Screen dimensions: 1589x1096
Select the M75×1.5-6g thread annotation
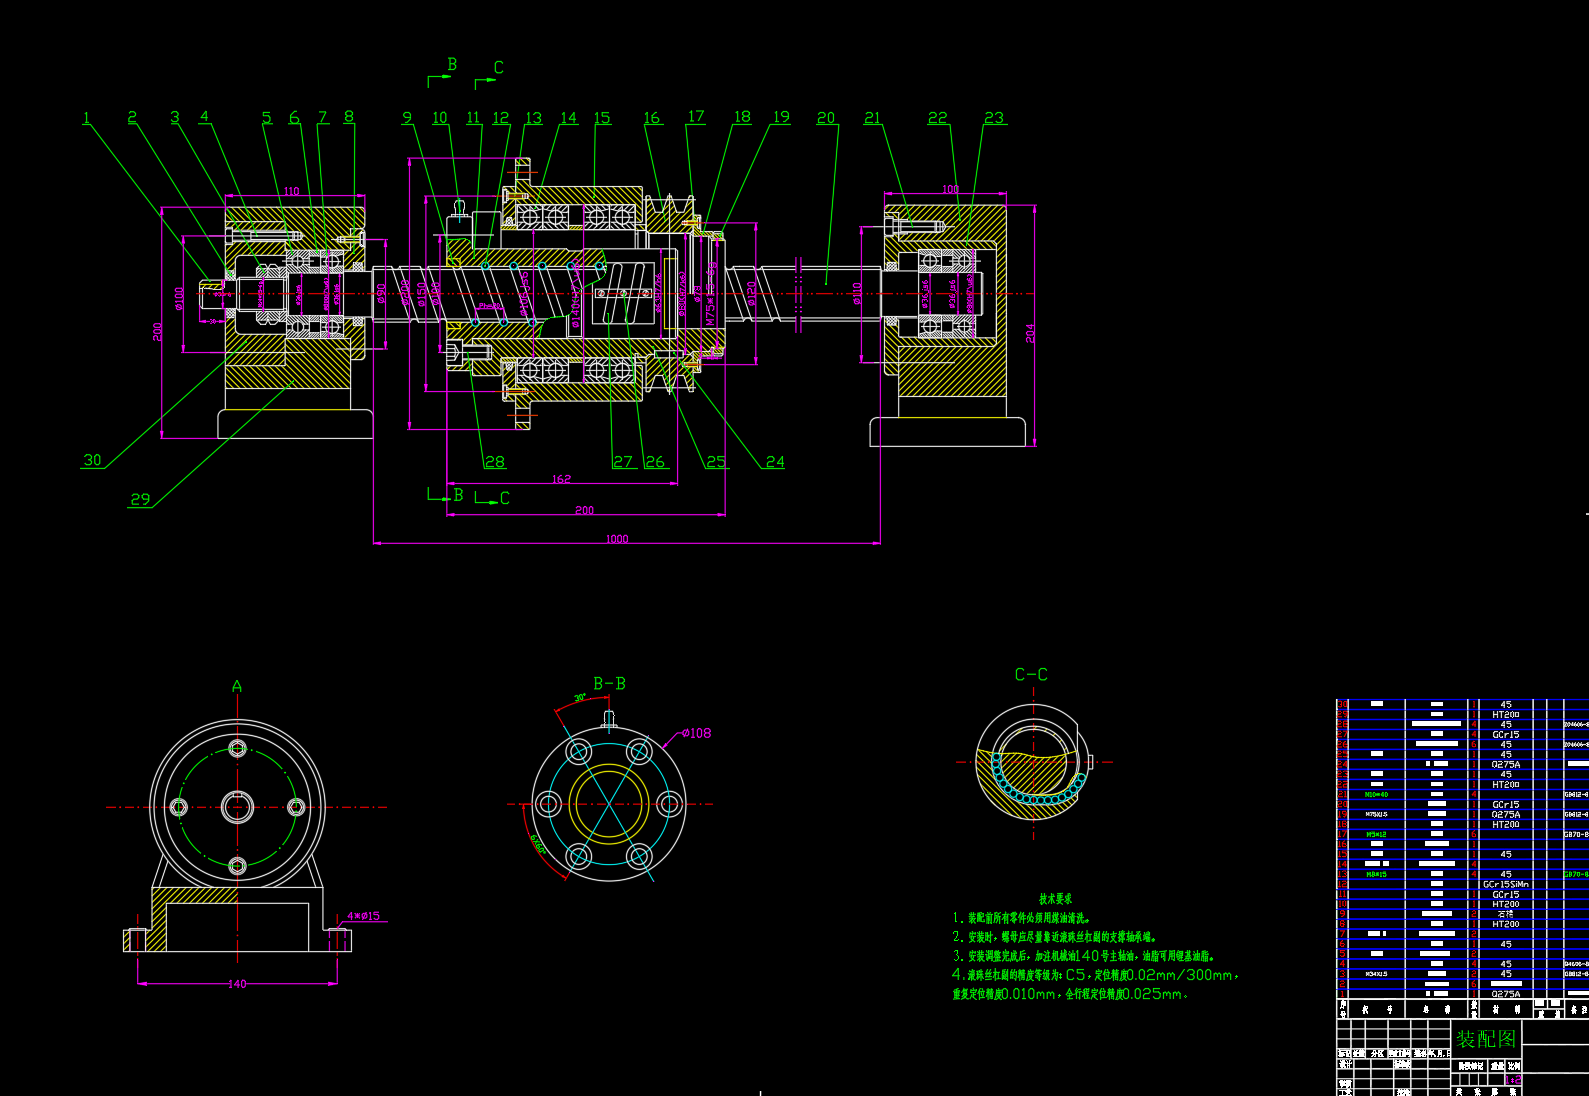[711, 295]
